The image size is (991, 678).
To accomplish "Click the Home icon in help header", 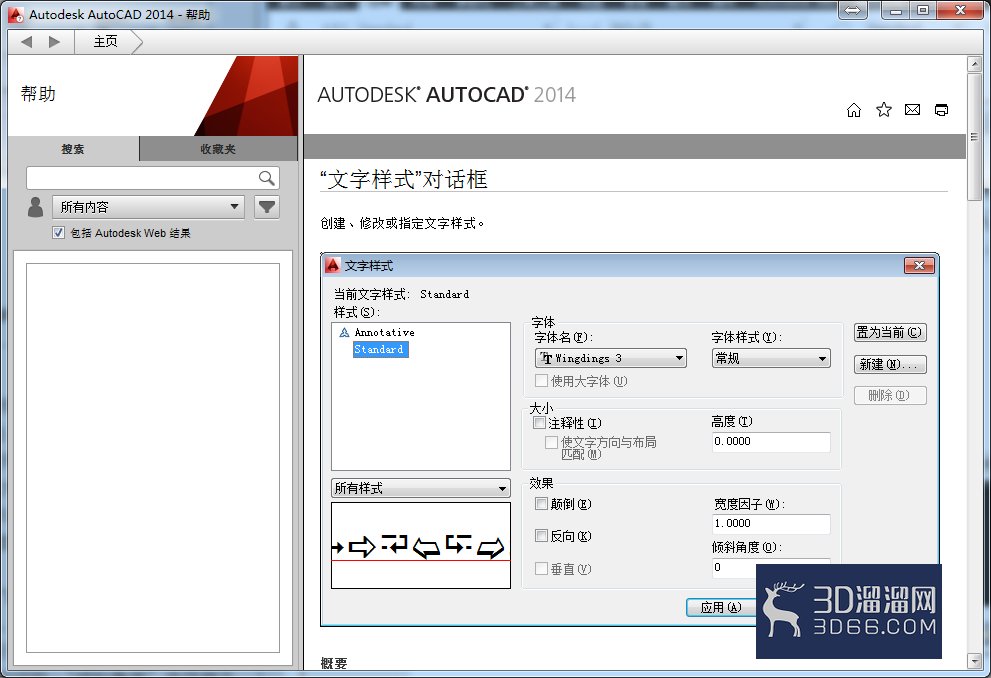I will (854, 110).
